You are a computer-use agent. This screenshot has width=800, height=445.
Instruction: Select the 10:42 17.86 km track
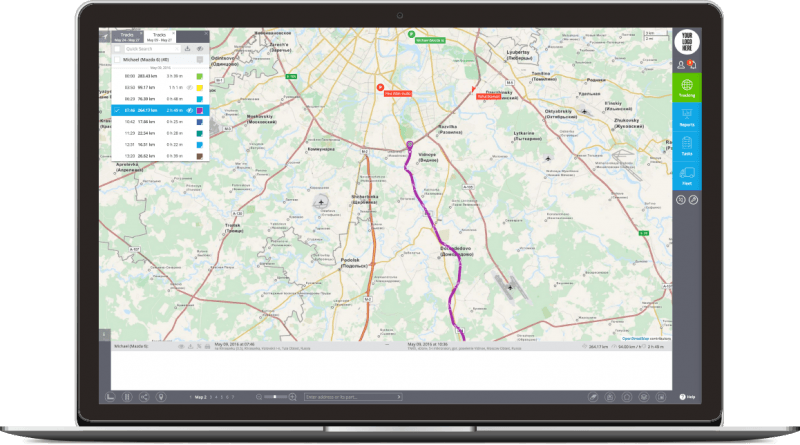click(160, 122)
